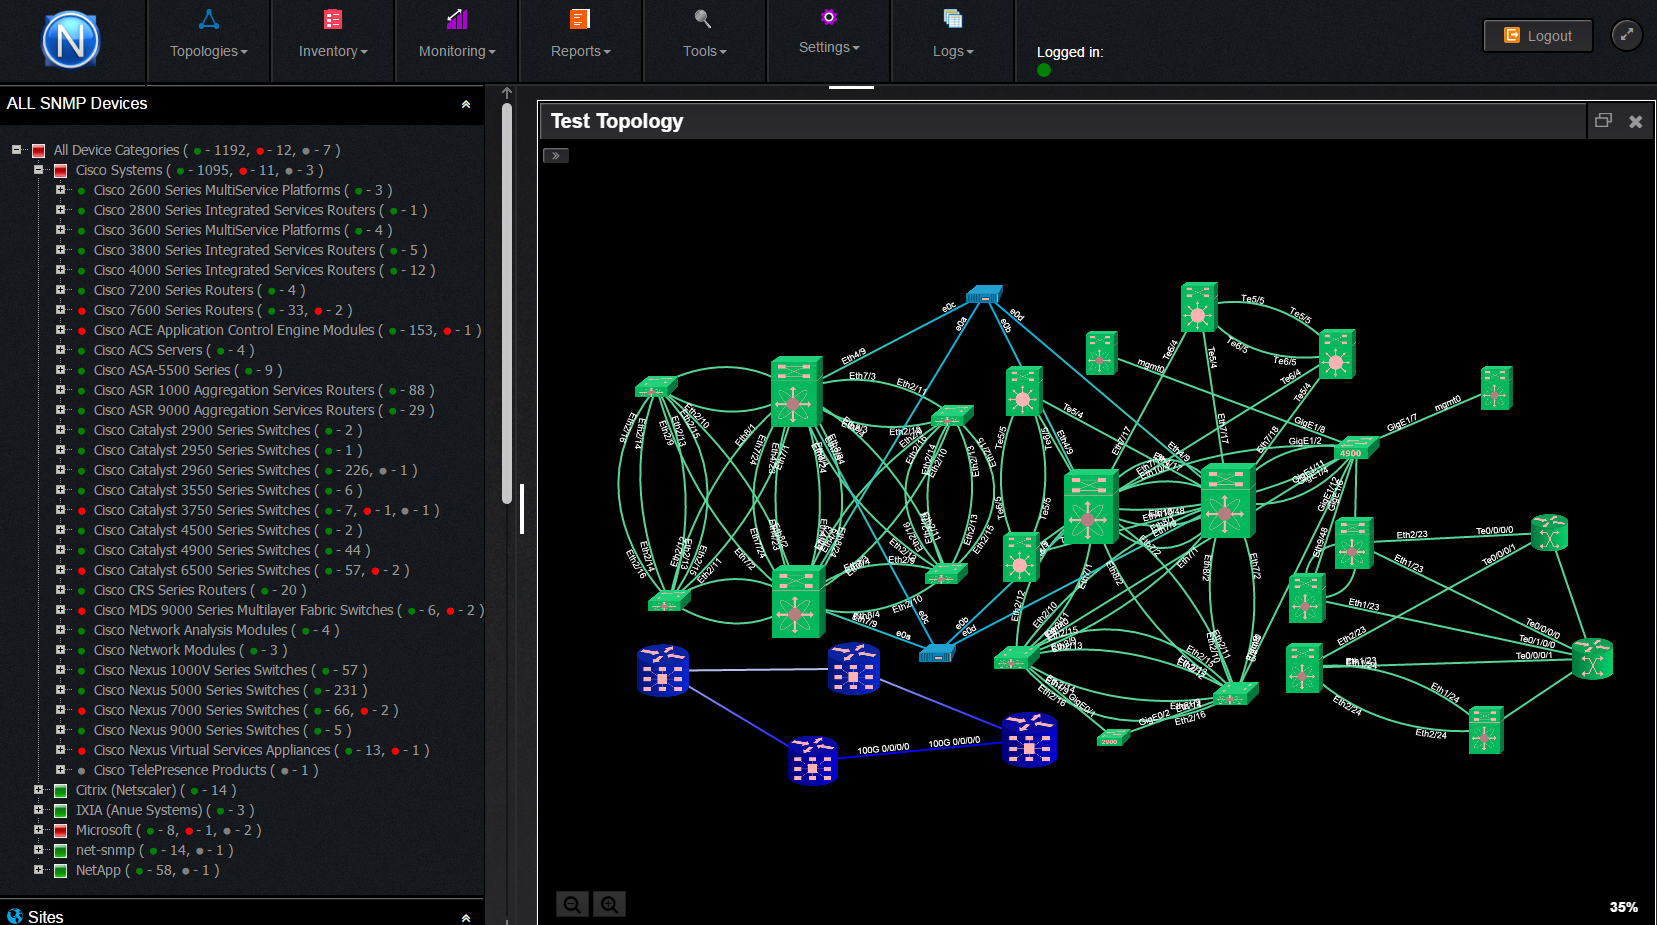Select the green router node near Te0/0/0/1
The height and width of the screenshot is (925, 1657).
[x=1592, y=659]
